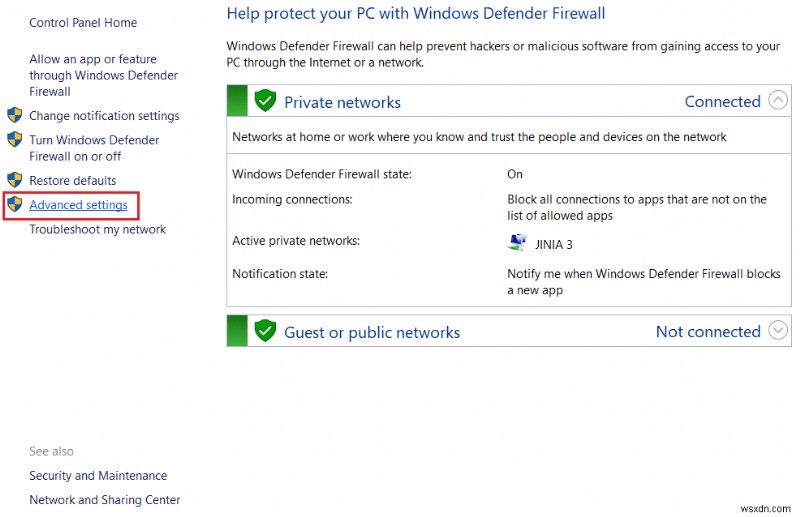Screen dimensions: 800x517
Task: Click the Private networks header title
Action: 342,102
